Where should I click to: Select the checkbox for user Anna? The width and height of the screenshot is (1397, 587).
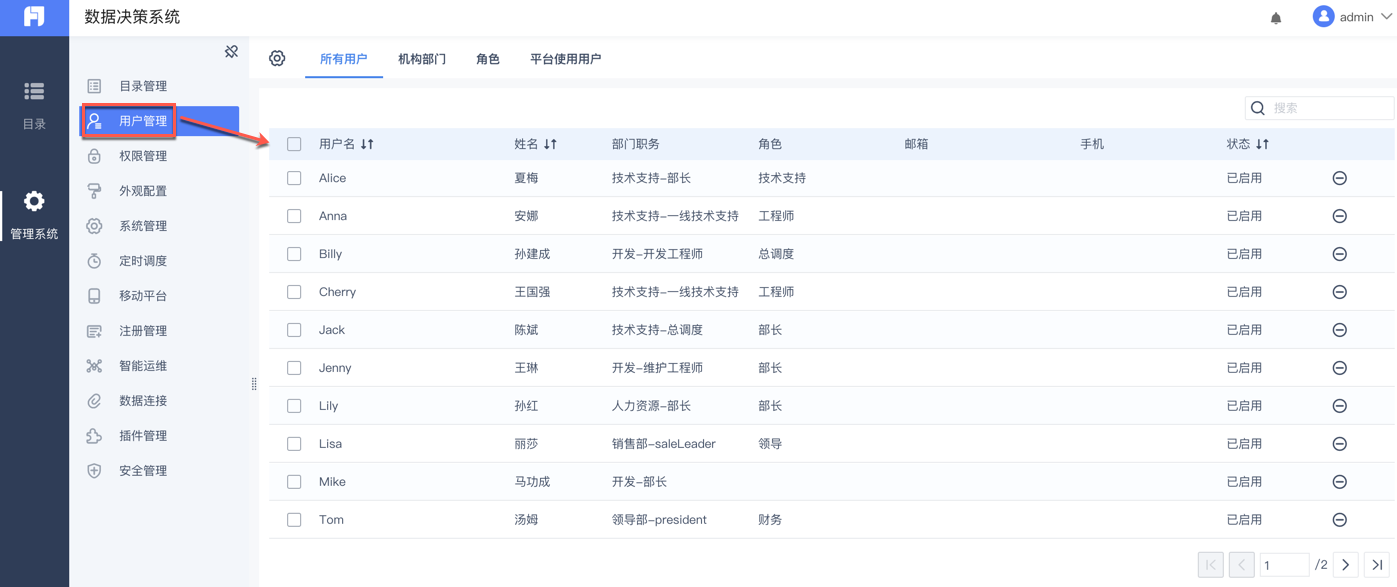coord(294,216)
